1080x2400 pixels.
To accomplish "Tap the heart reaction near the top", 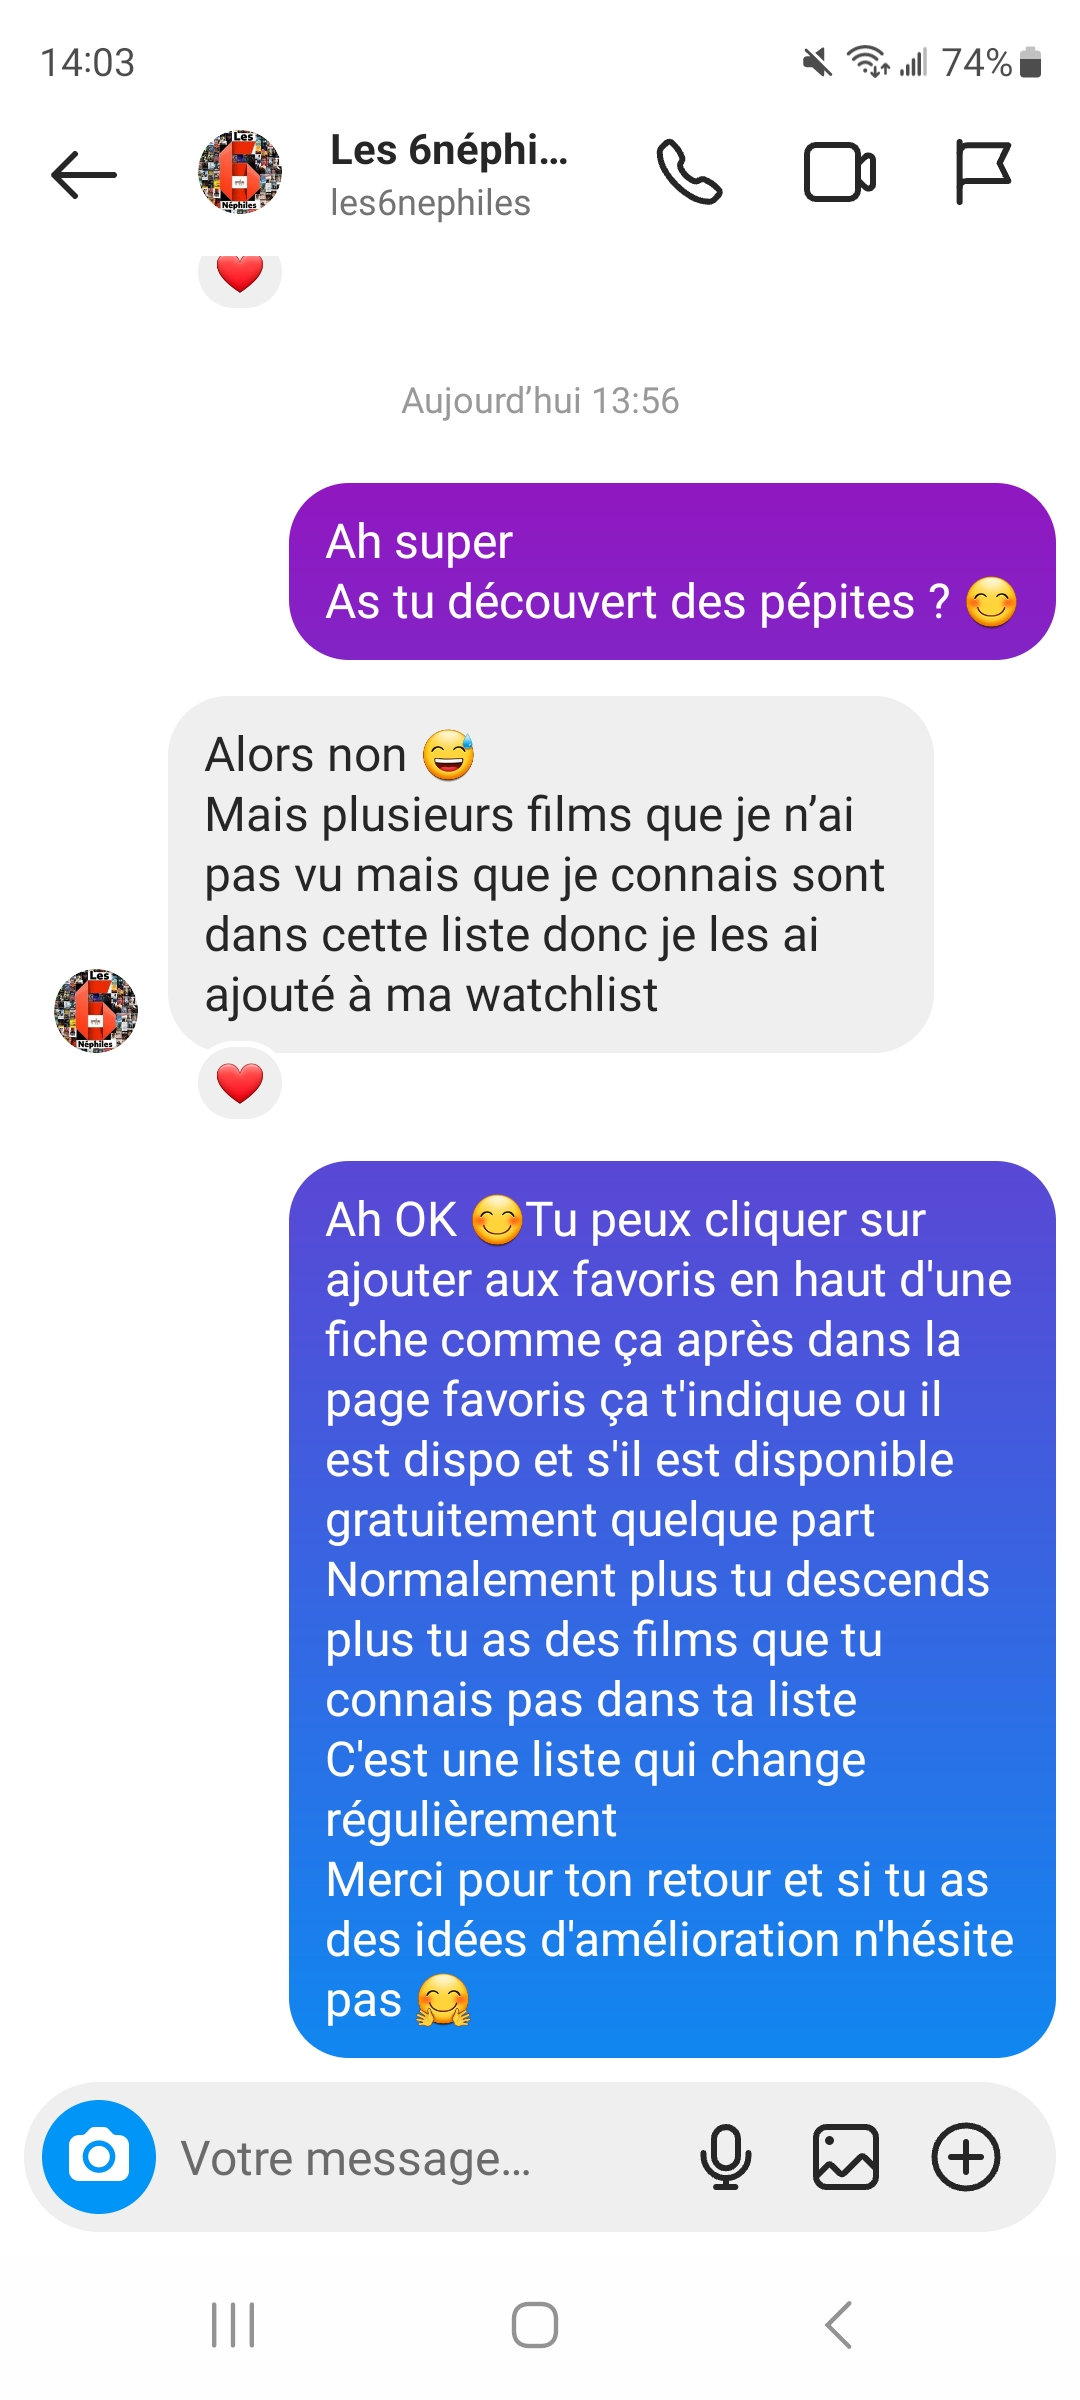I will (x=240, y=274).
